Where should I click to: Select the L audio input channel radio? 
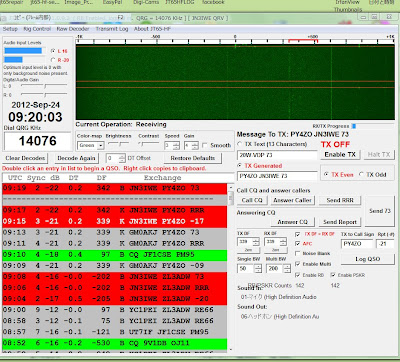pyautogui.click(x=53, y=51)
